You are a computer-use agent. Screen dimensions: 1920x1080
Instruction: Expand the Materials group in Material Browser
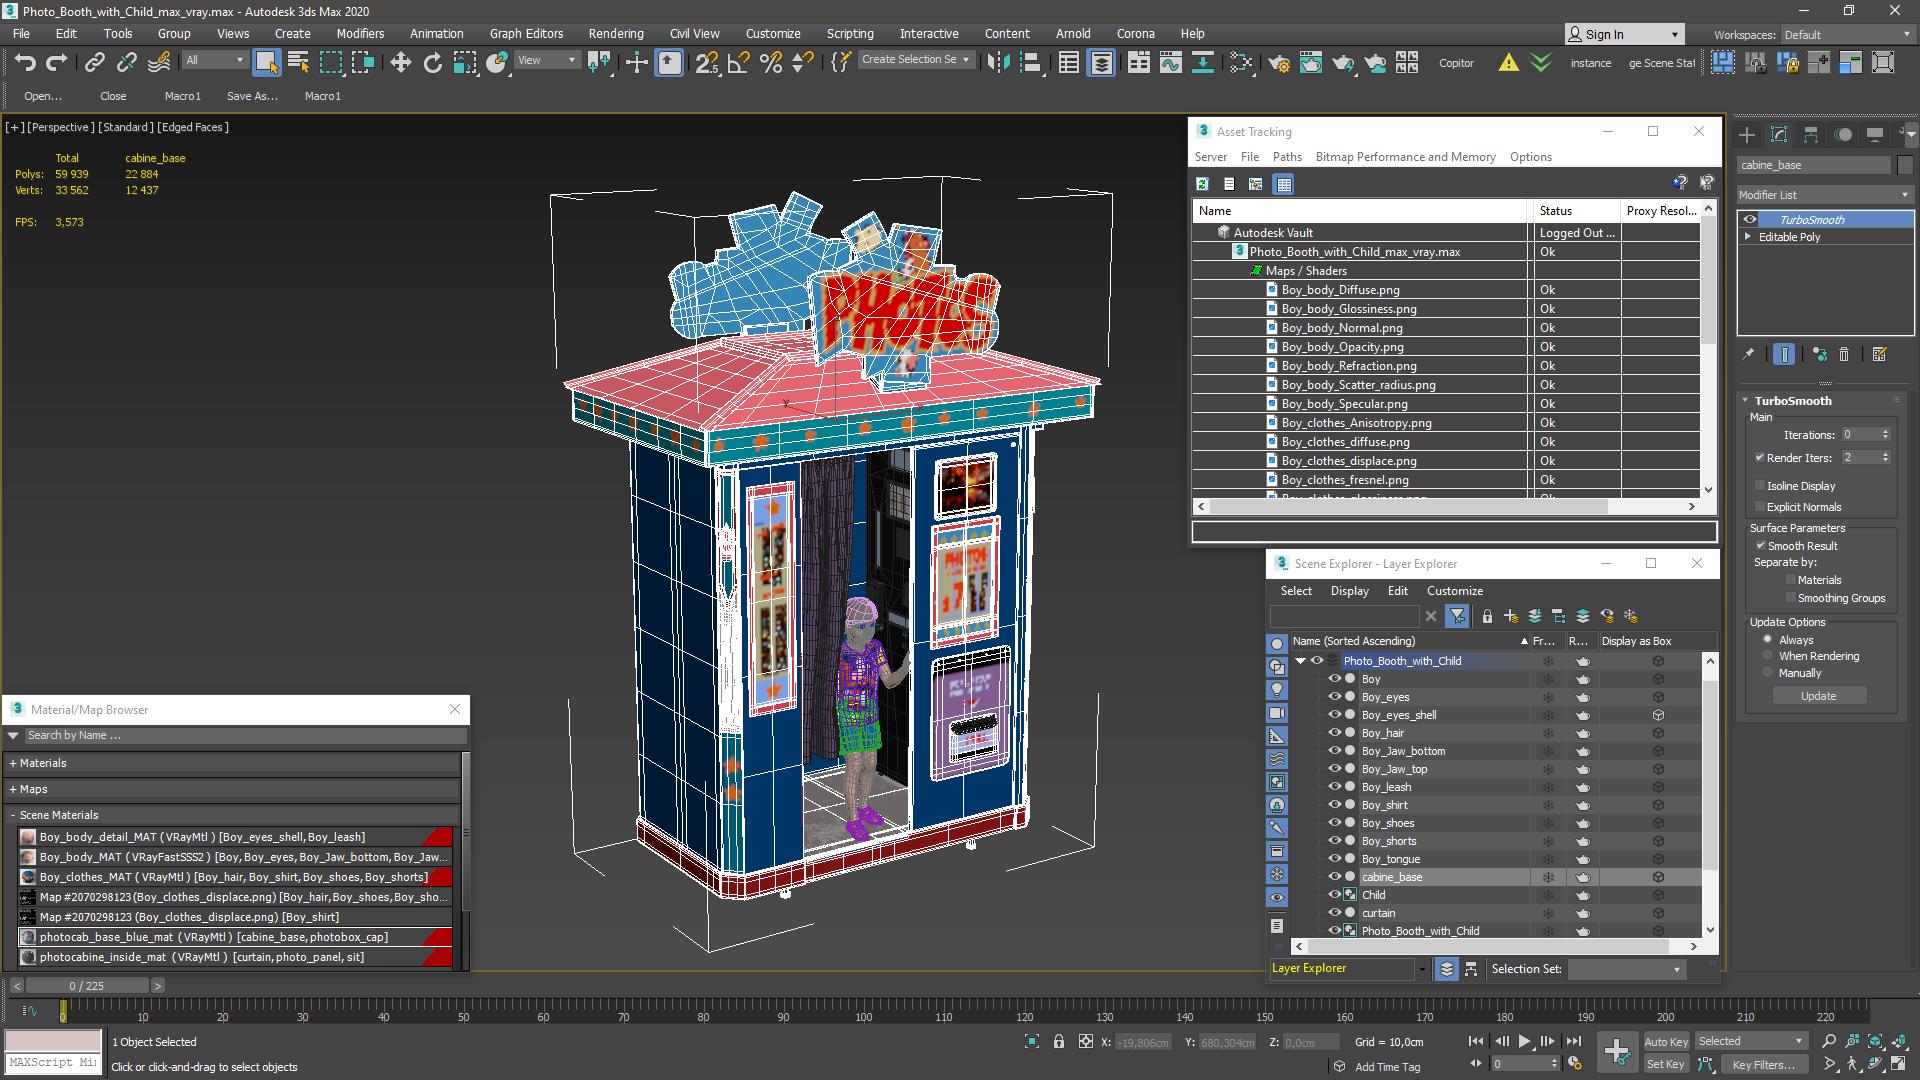tap(13, 763)
